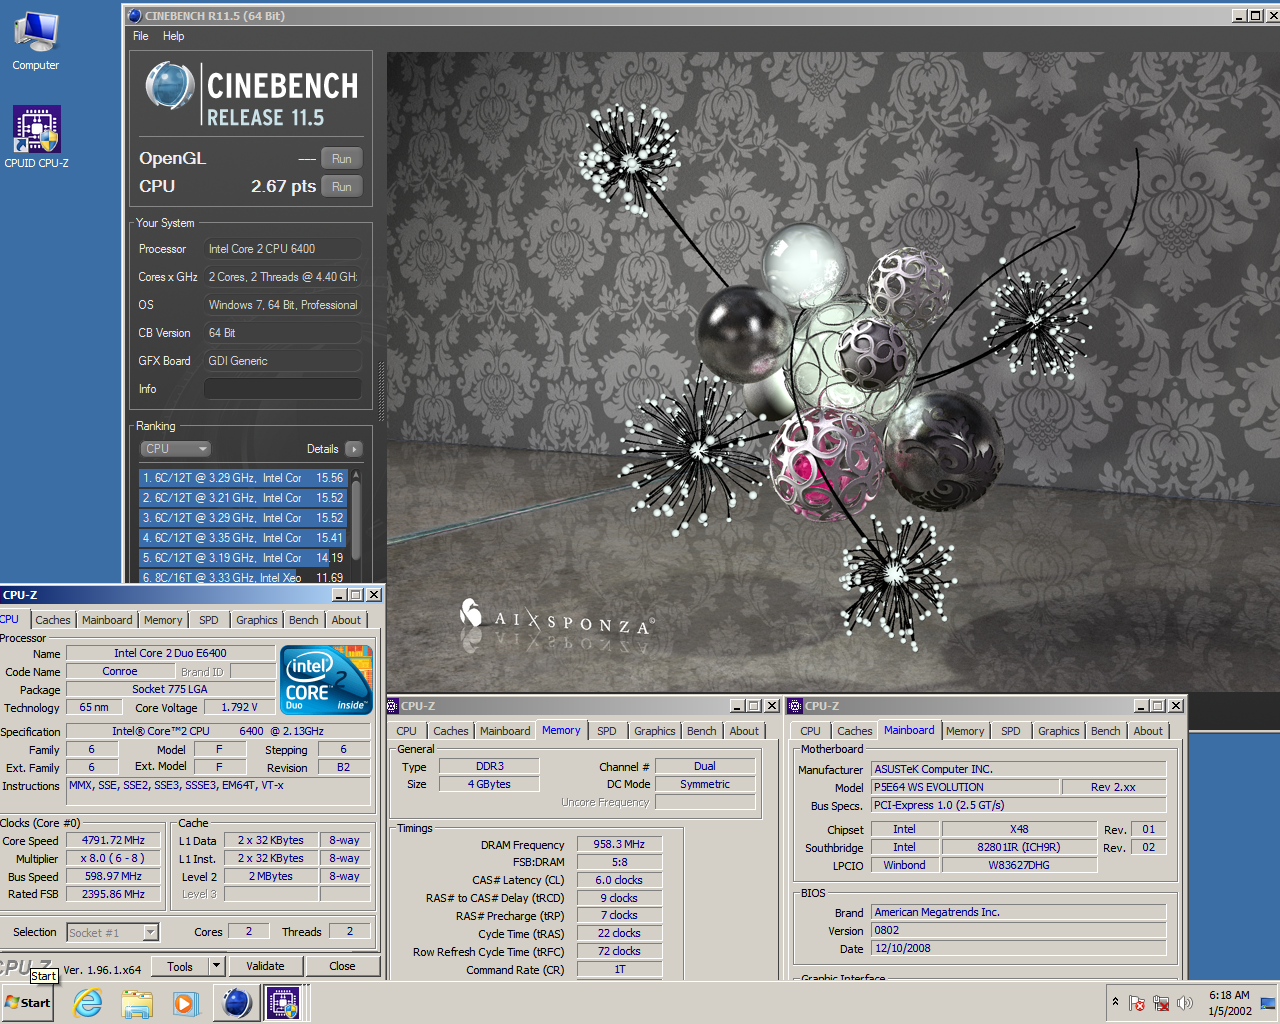Image resolution: width=1280 pixels, height=1024 pixels.
Task: Open the Help menu in Cinebench
Action: click(x=174, y=36)
